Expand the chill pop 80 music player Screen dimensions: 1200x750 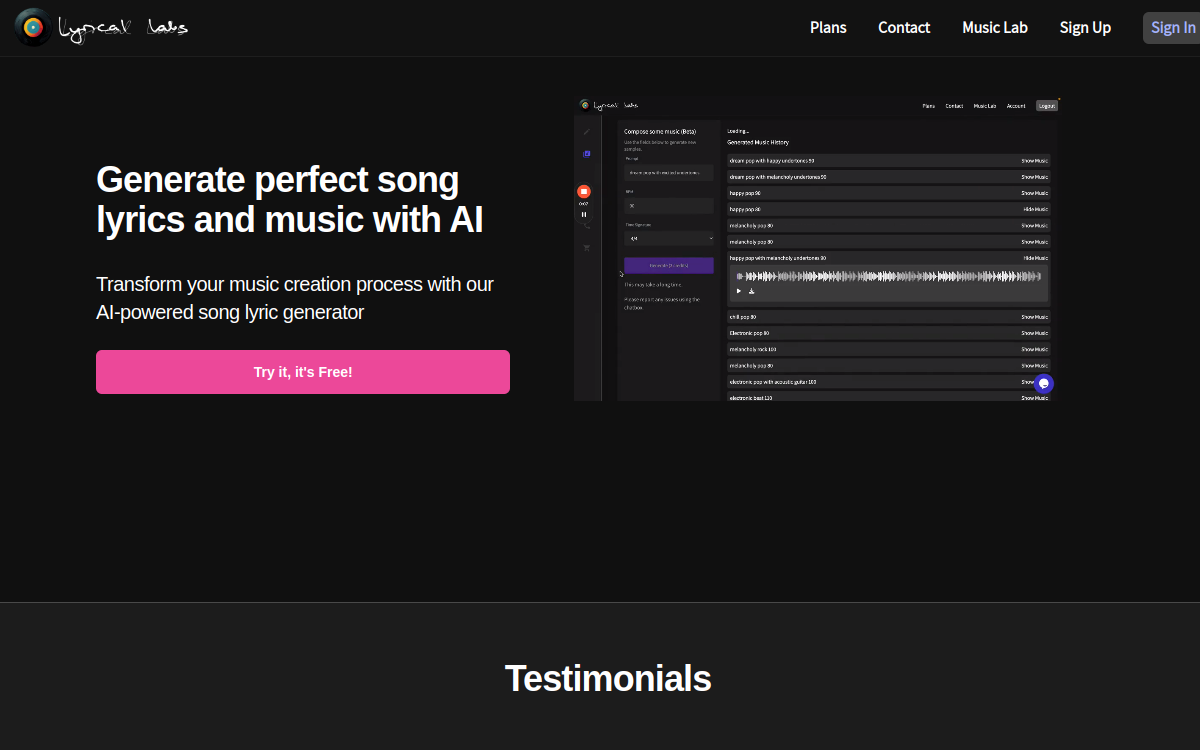pyautogui.click(x=1035, y=317)
